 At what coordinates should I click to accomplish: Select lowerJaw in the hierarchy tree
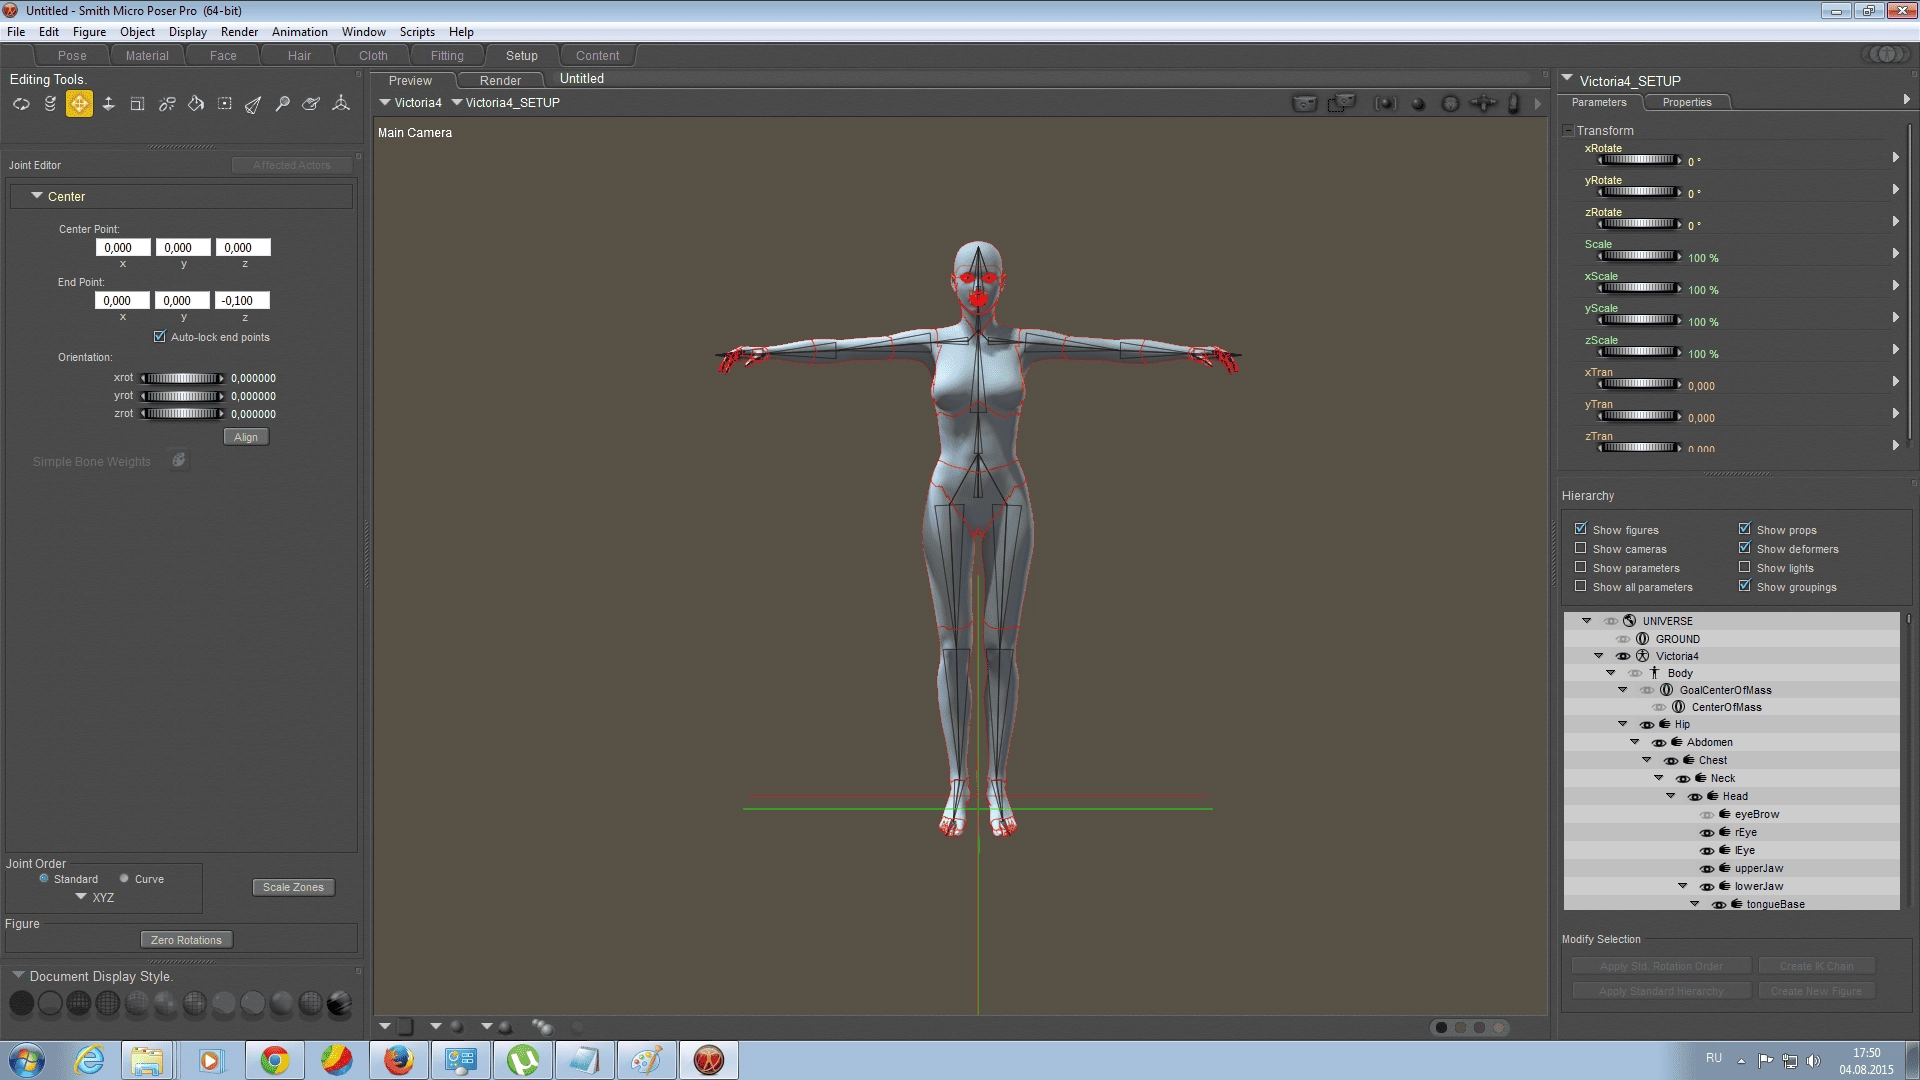[x=1759, y=887]
